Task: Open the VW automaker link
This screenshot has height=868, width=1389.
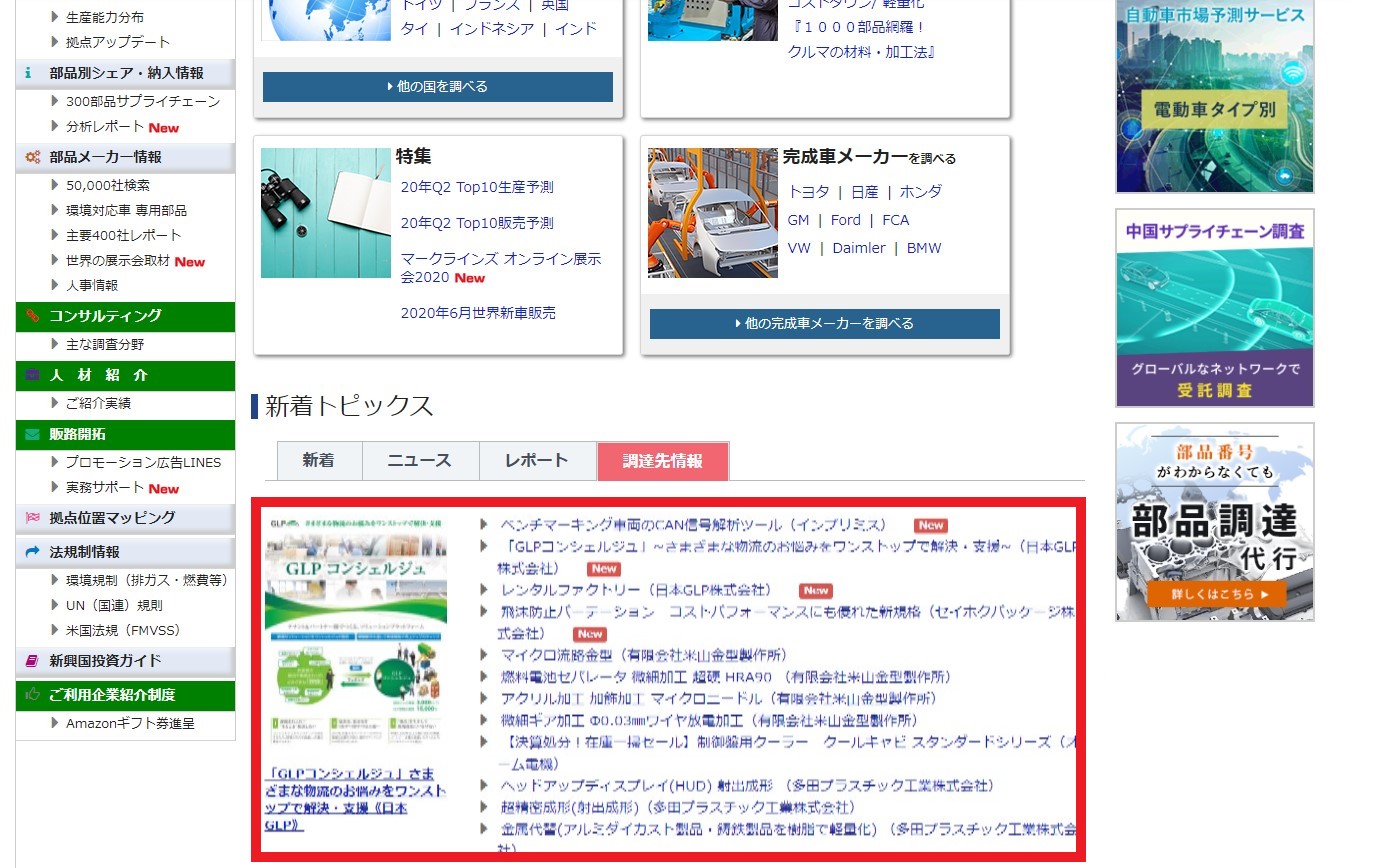Action: 799,248
